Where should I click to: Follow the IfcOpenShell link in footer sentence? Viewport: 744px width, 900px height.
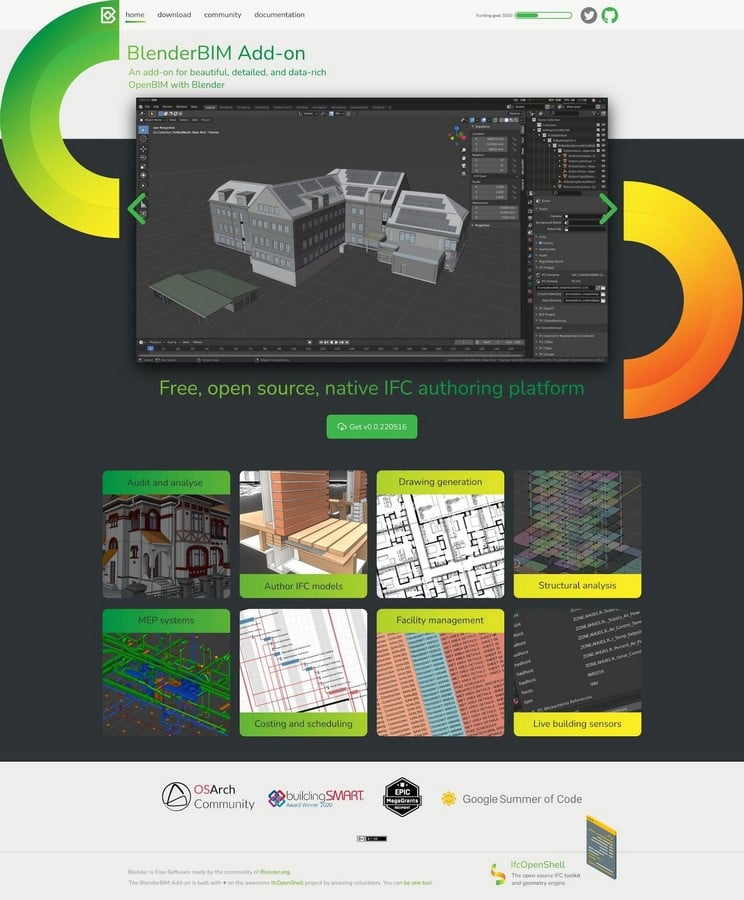tap(287, 883)
